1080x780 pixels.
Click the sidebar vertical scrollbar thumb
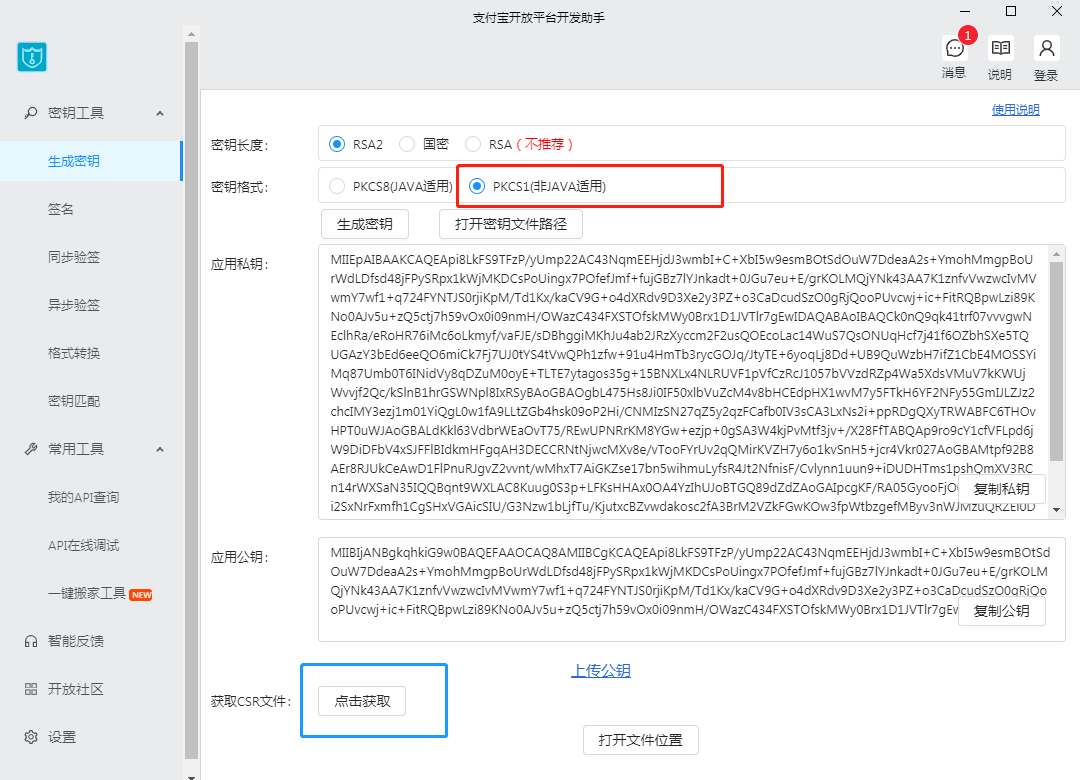point(191,400)
